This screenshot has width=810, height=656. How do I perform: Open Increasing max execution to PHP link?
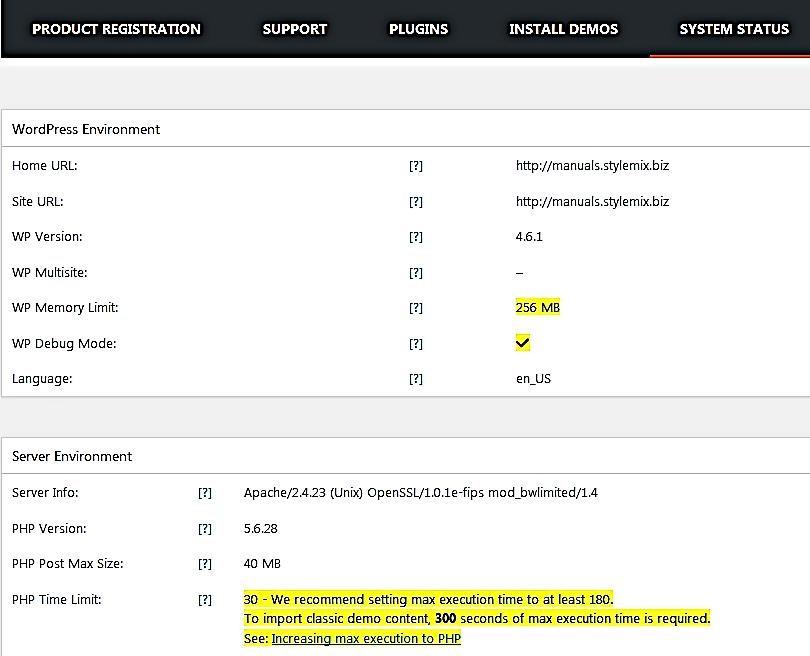(x=366, y=638)
